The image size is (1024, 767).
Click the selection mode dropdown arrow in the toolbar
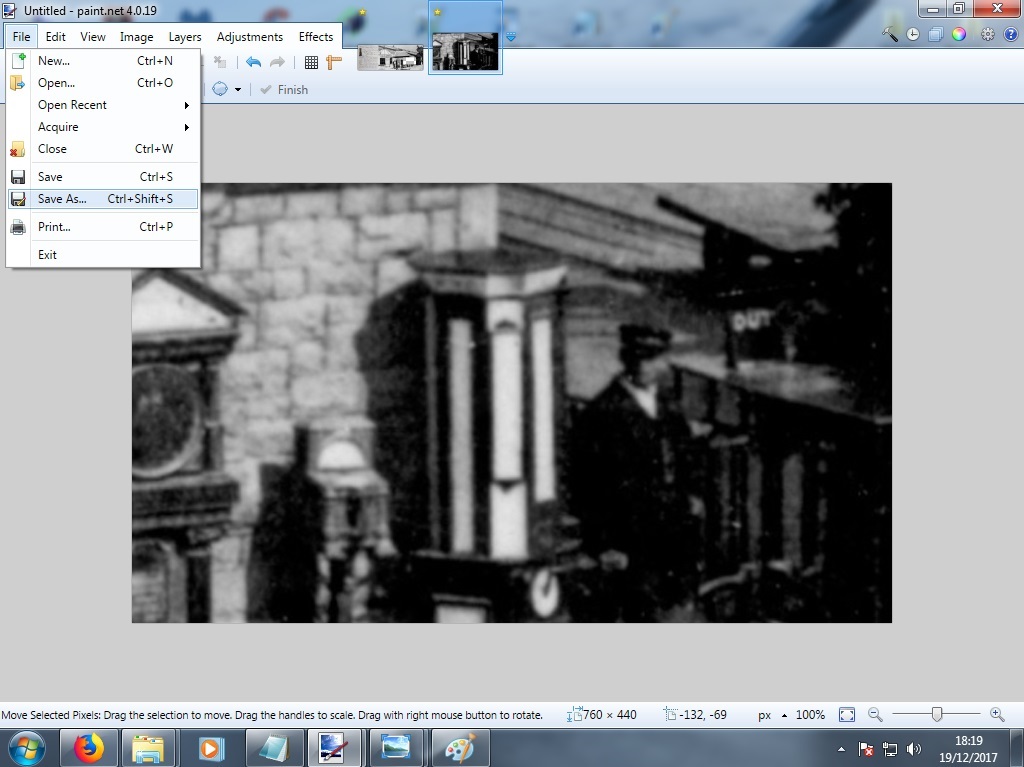tap(238, 89)
